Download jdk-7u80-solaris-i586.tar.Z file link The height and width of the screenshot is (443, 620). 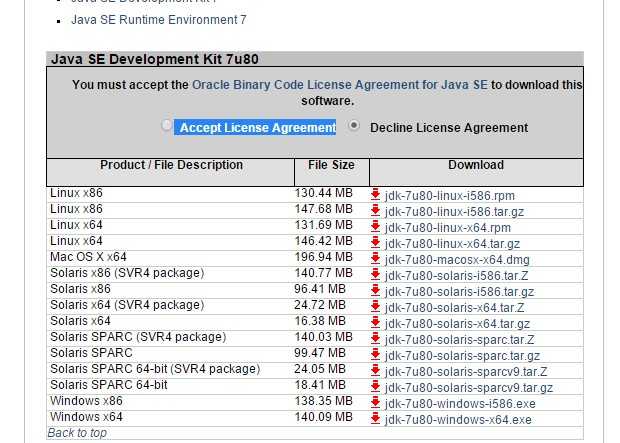click(456, 276)
